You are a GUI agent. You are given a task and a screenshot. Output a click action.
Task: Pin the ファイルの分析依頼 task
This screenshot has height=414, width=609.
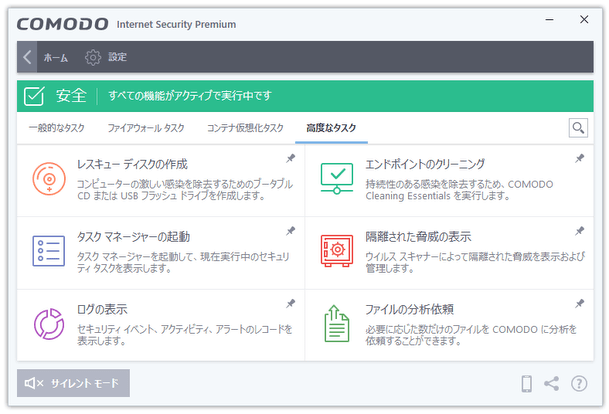tap(579, 303)
